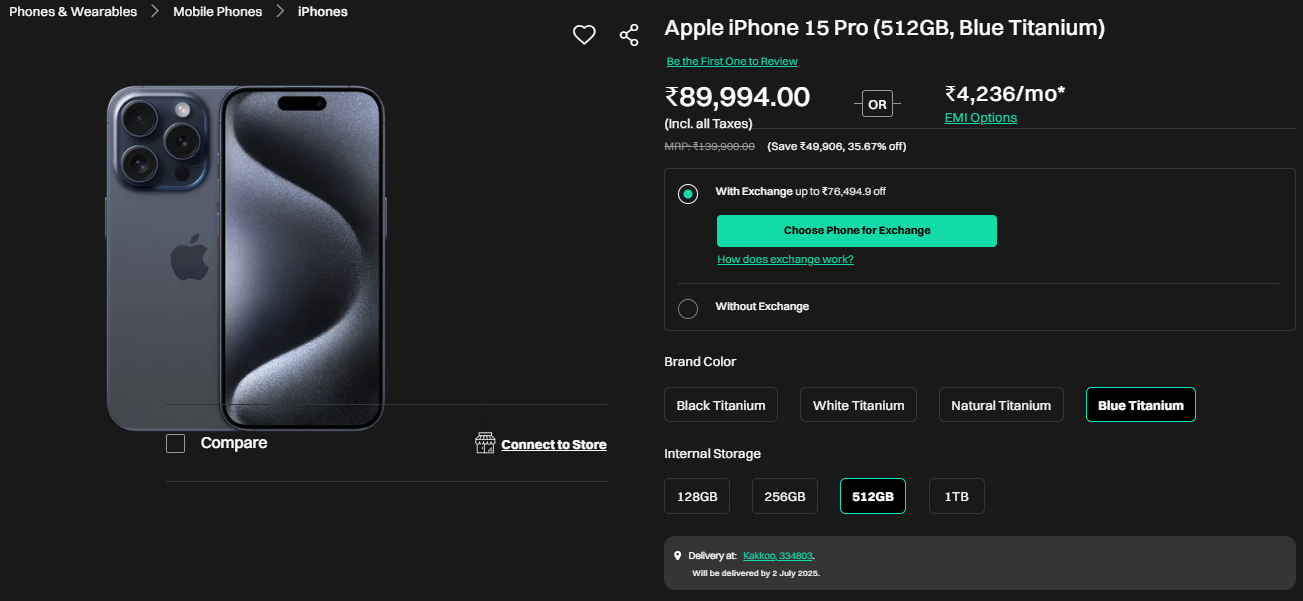This screenshot has width=1303, height=601.
Task: Click the chevron after Mobile Phones
Action: 280,12
